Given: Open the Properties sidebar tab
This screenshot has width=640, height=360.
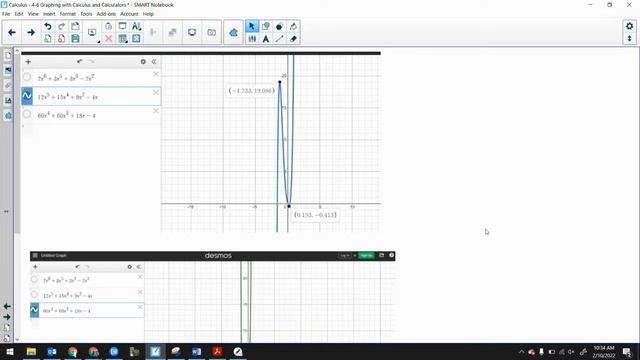Looking at the screenshot, I should click(8, 100).
